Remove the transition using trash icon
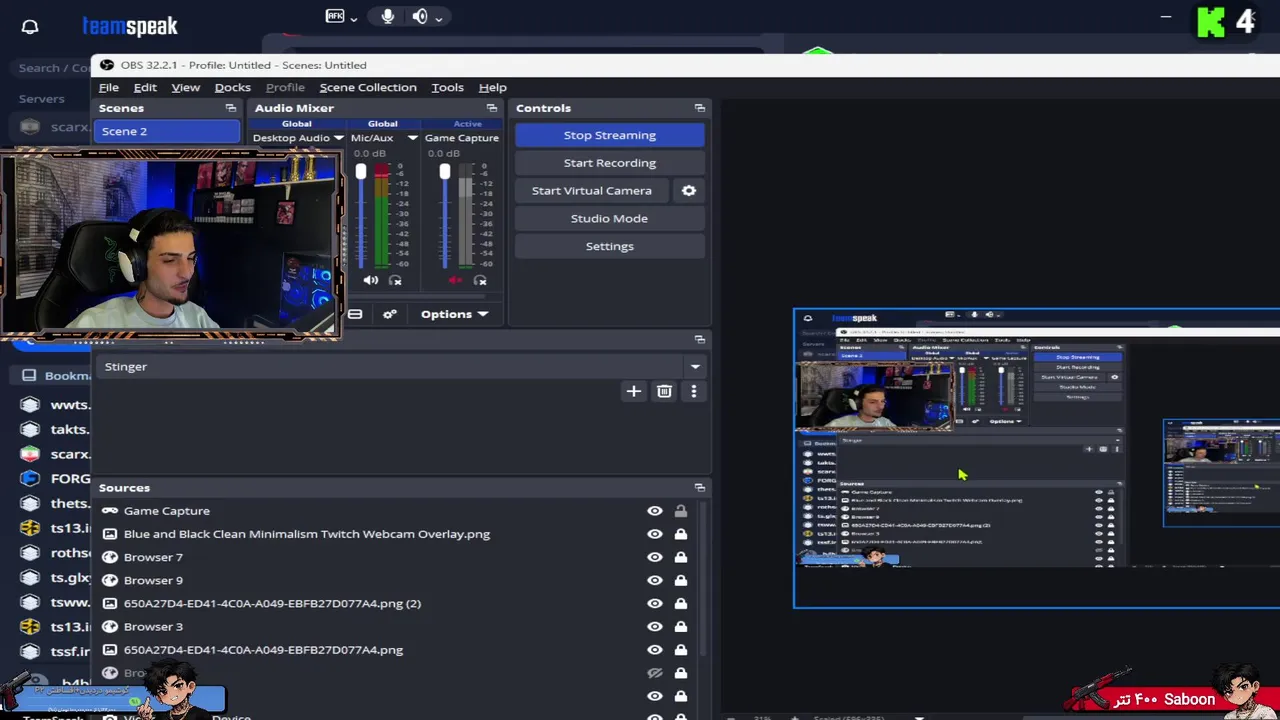 (x=664, y=391)
